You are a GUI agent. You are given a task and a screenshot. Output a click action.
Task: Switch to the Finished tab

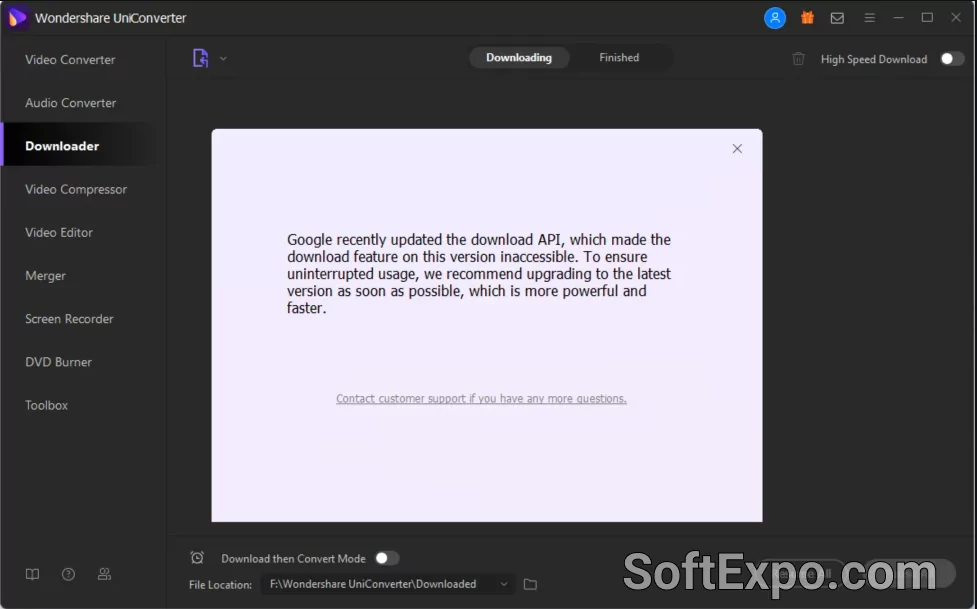[619, 58]
